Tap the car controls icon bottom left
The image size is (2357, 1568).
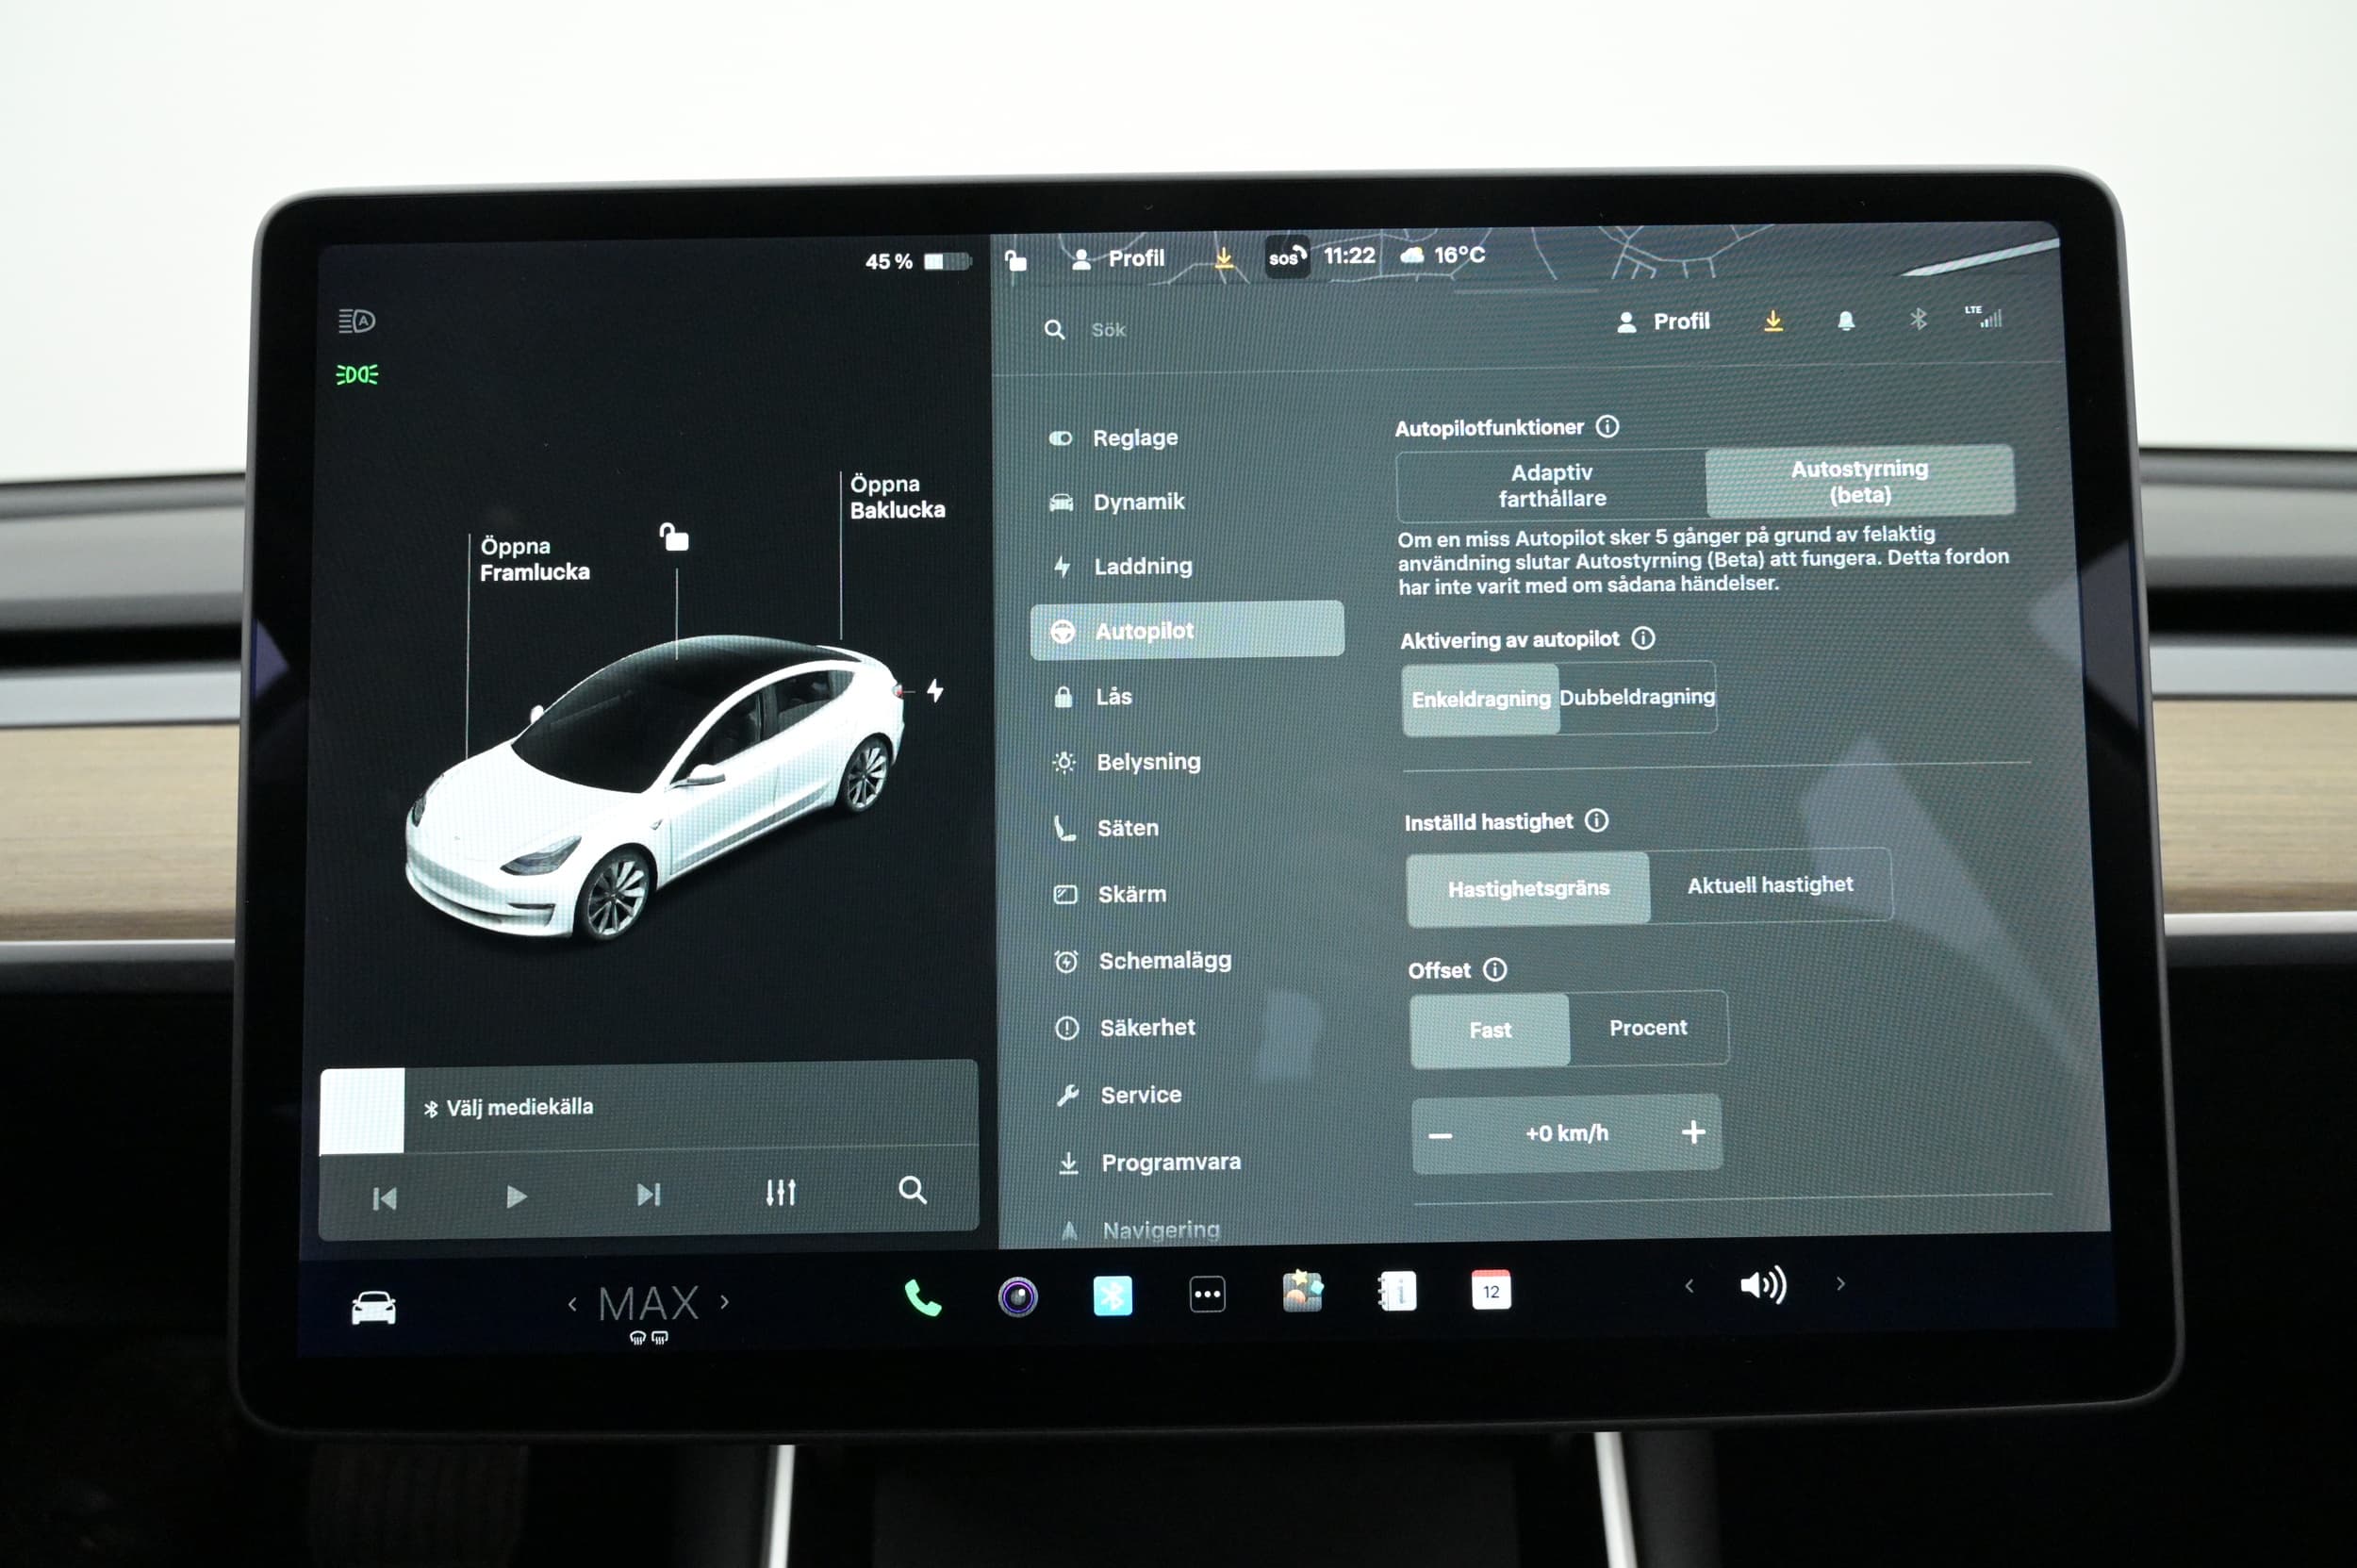[x=373, y=1308]
